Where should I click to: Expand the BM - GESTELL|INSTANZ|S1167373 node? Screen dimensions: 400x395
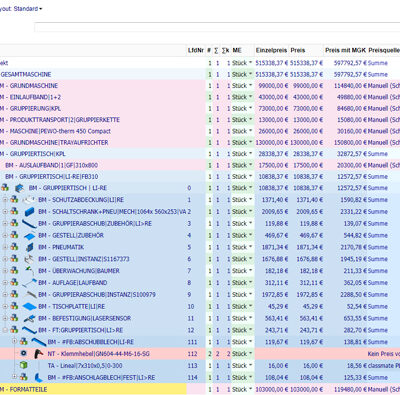pos(5,259)
